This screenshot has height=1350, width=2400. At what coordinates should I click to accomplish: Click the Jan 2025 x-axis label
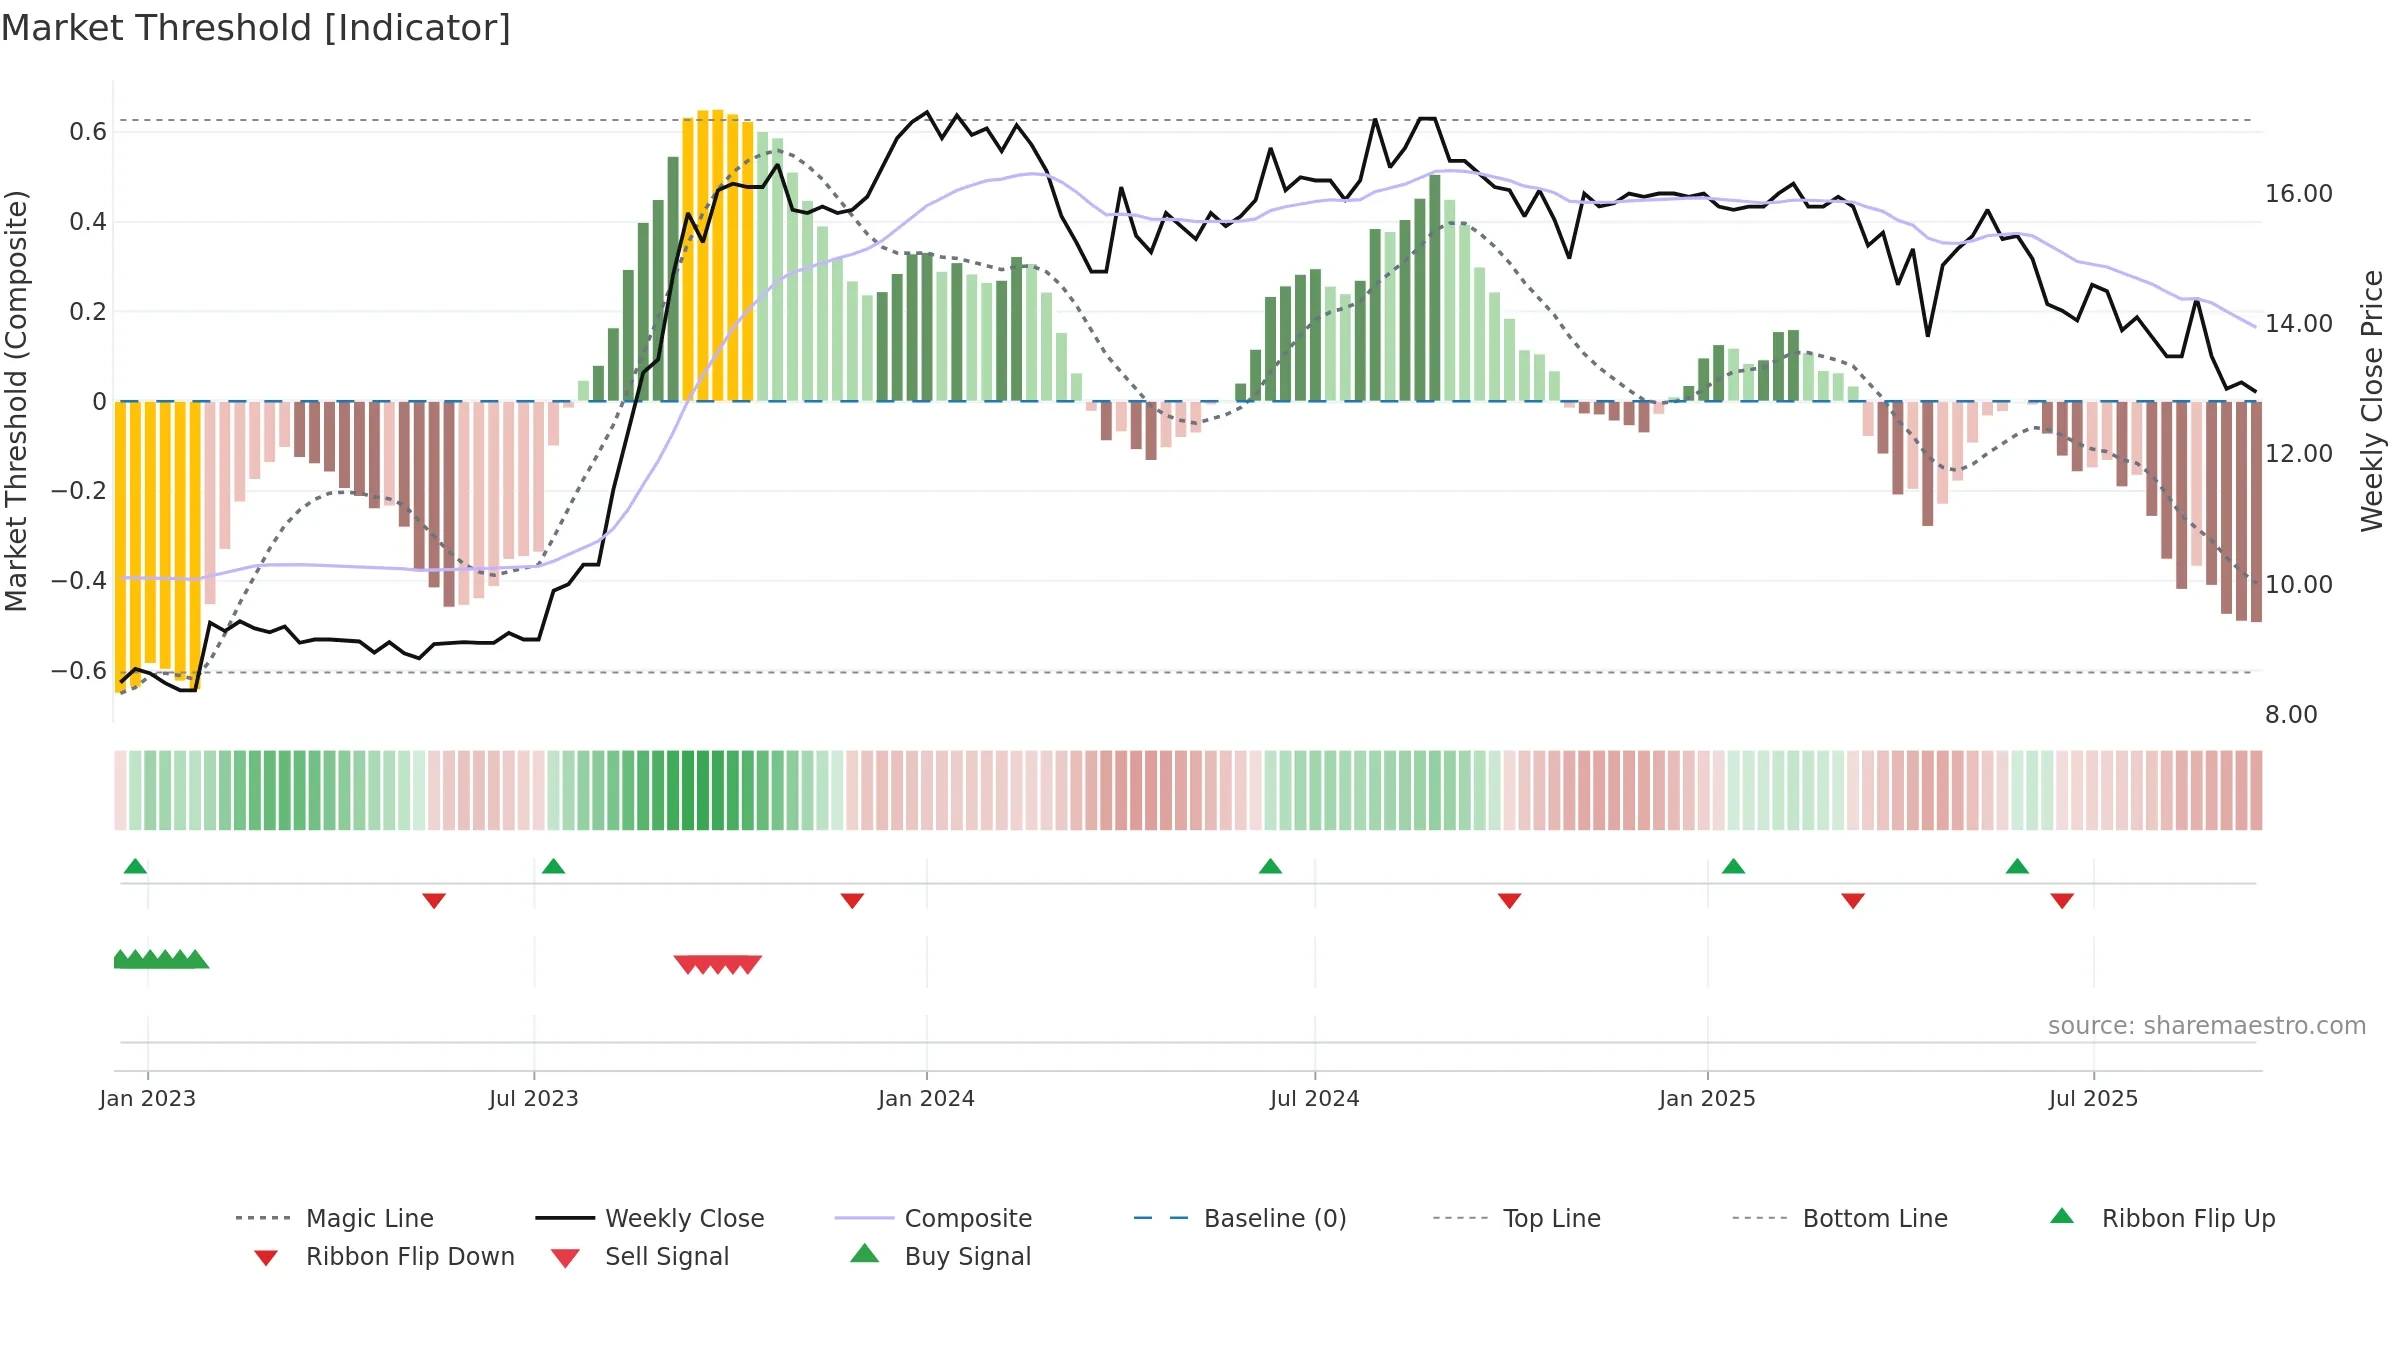pos(1707,1098)
